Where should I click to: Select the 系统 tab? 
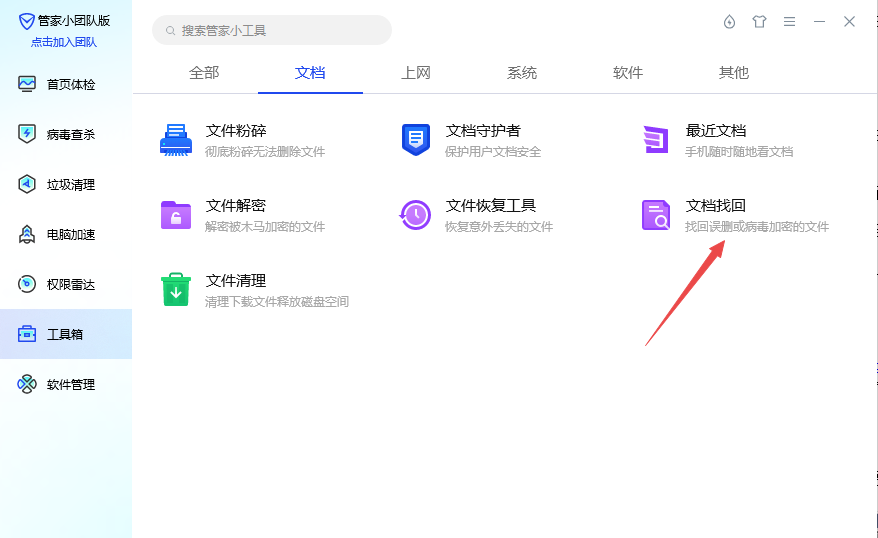pos(522,73)
